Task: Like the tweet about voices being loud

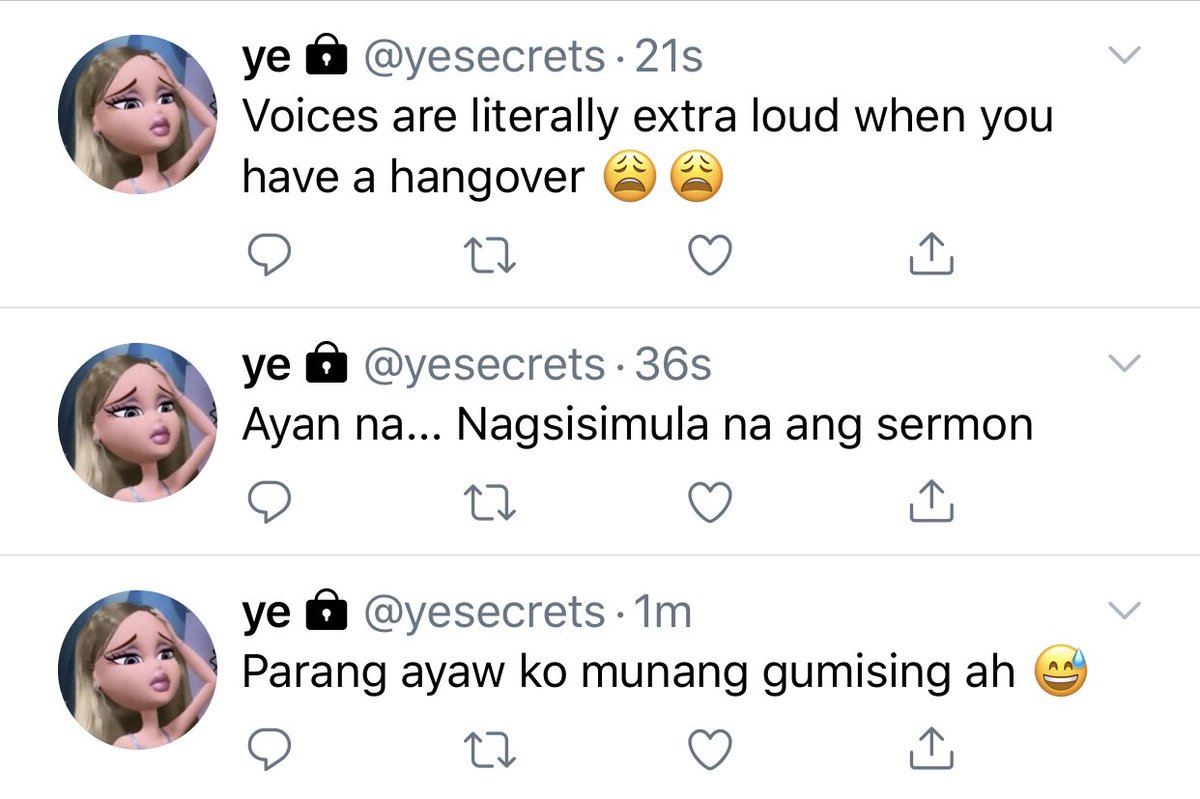Action: (711, 256)
